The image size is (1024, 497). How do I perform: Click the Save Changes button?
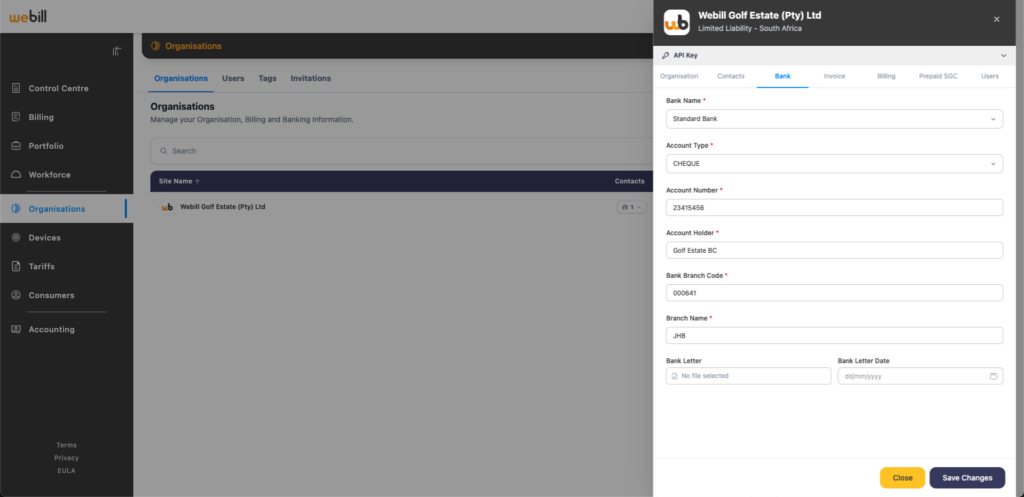click(x=967, y=478)
